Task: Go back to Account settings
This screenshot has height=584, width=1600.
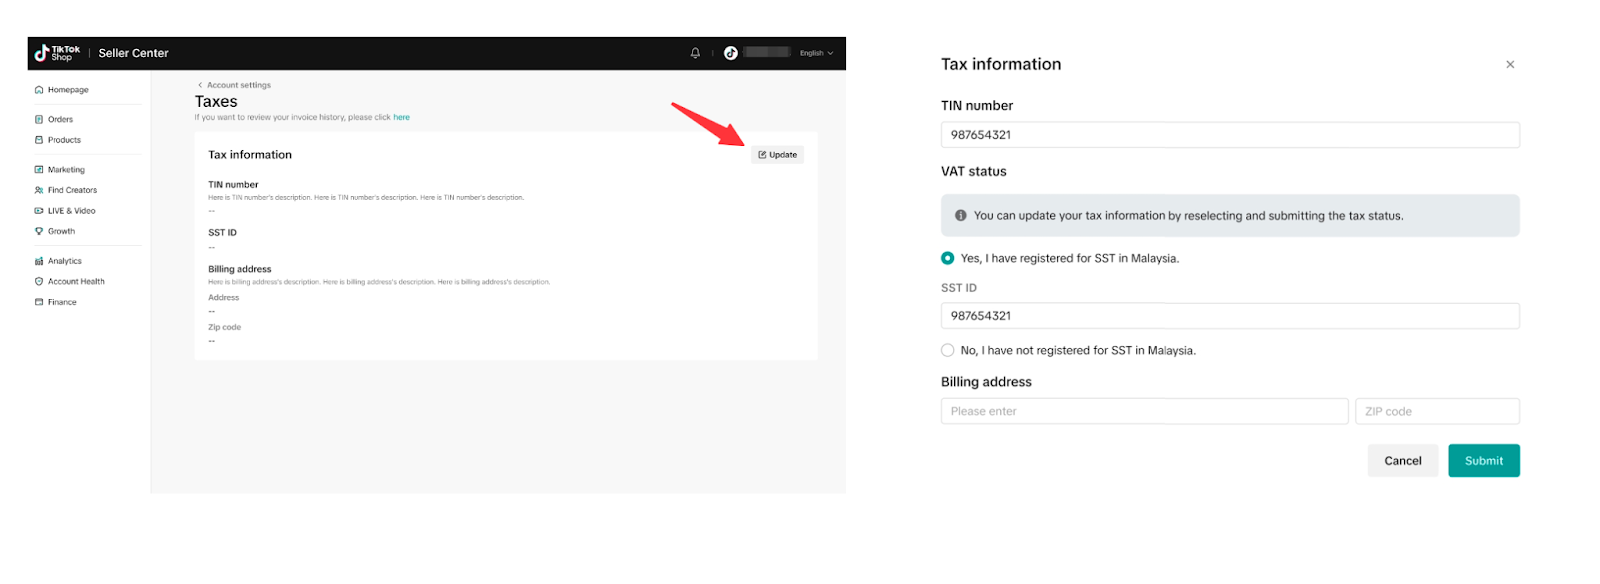Action: click(x=235, y=85)
